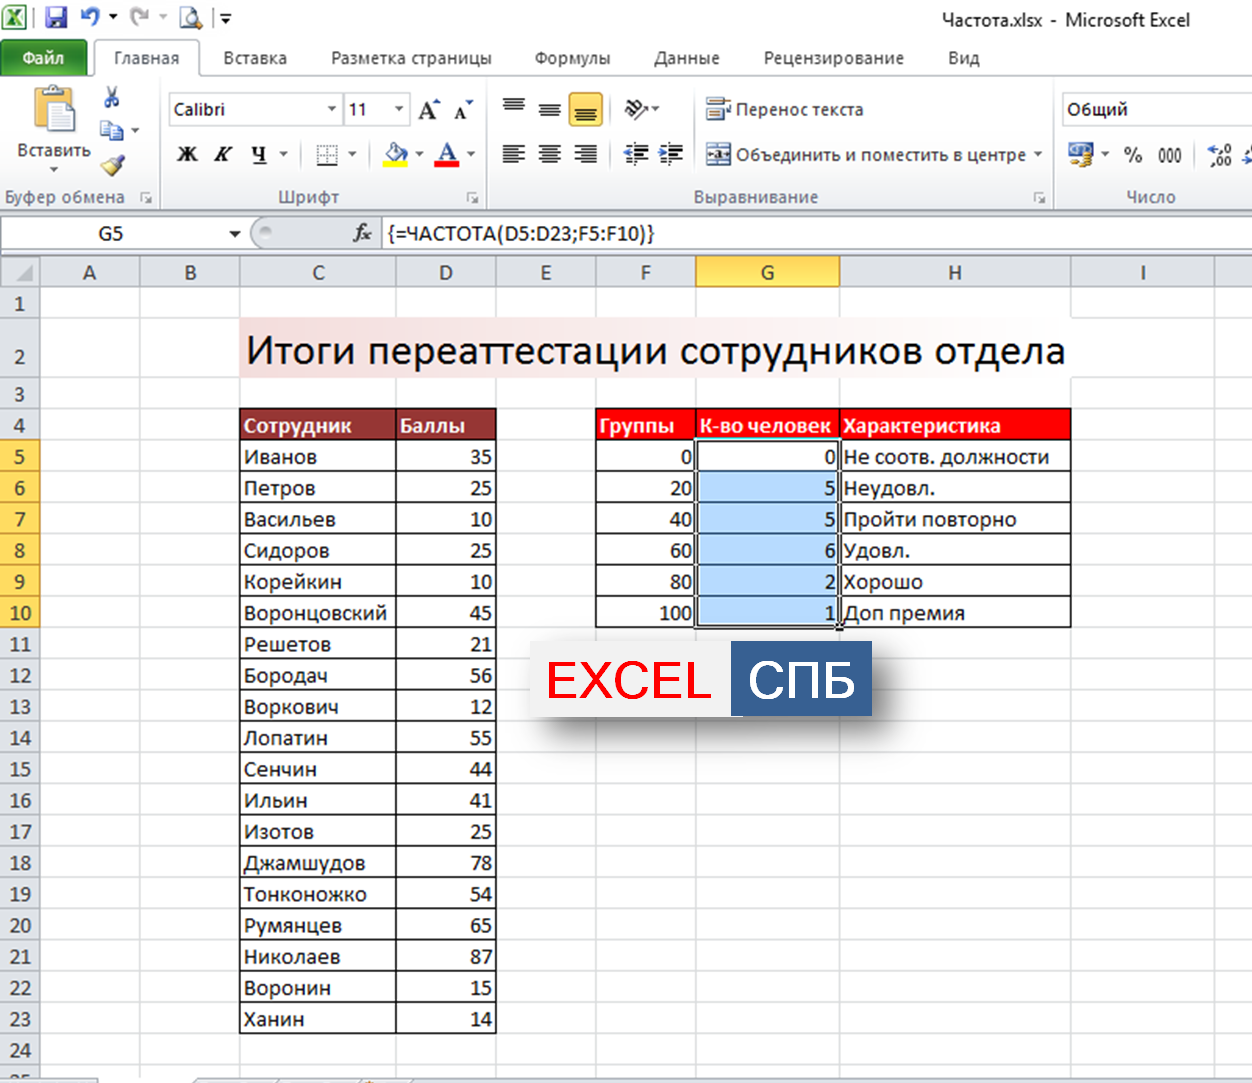Click the Percent Style icon
Viewport: 1252px width, 1083px height.
[x=1132, y=155]
